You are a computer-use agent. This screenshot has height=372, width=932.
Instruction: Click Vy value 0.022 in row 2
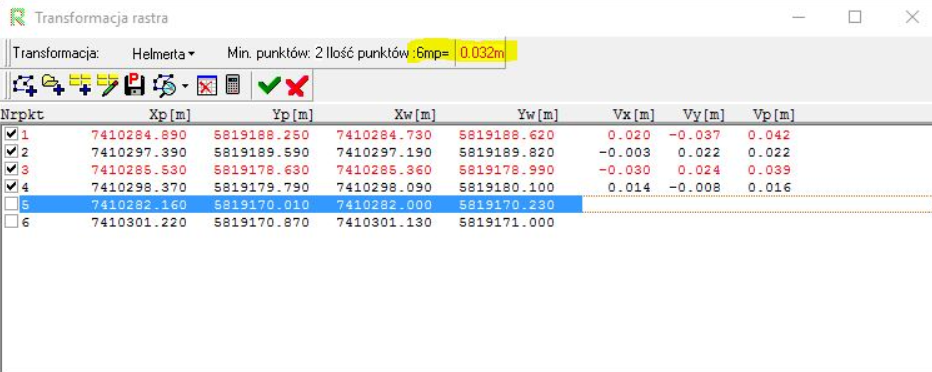pos(699,153)
